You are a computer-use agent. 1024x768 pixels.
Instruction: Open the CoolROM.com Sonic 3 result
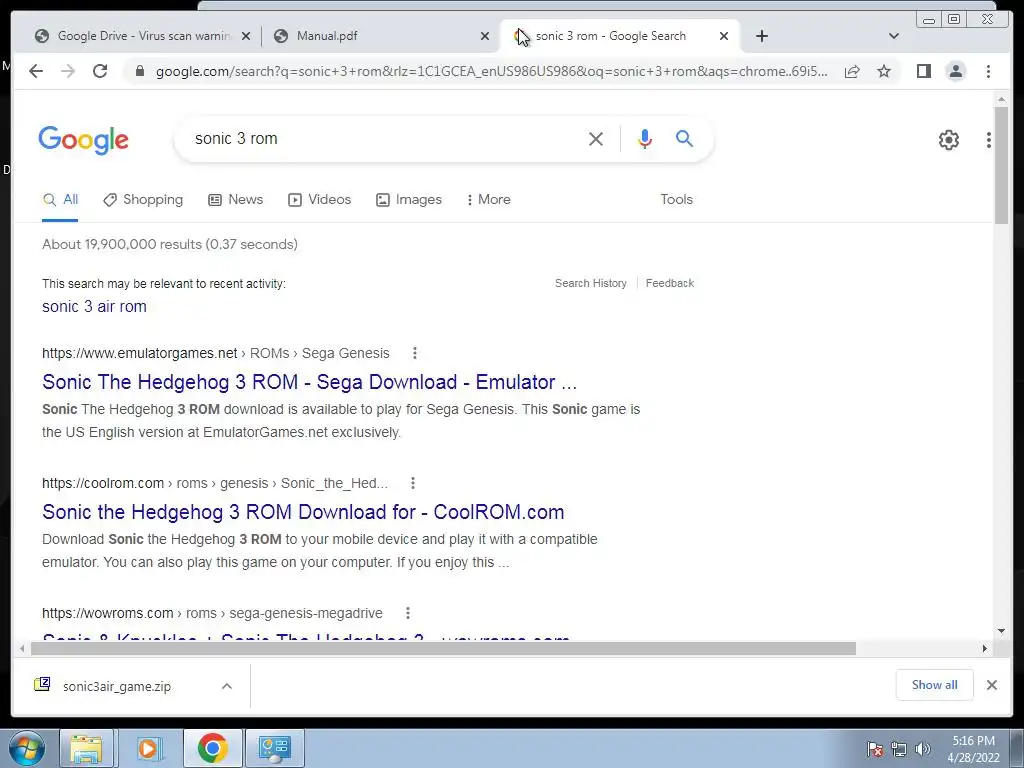(303, 512)
